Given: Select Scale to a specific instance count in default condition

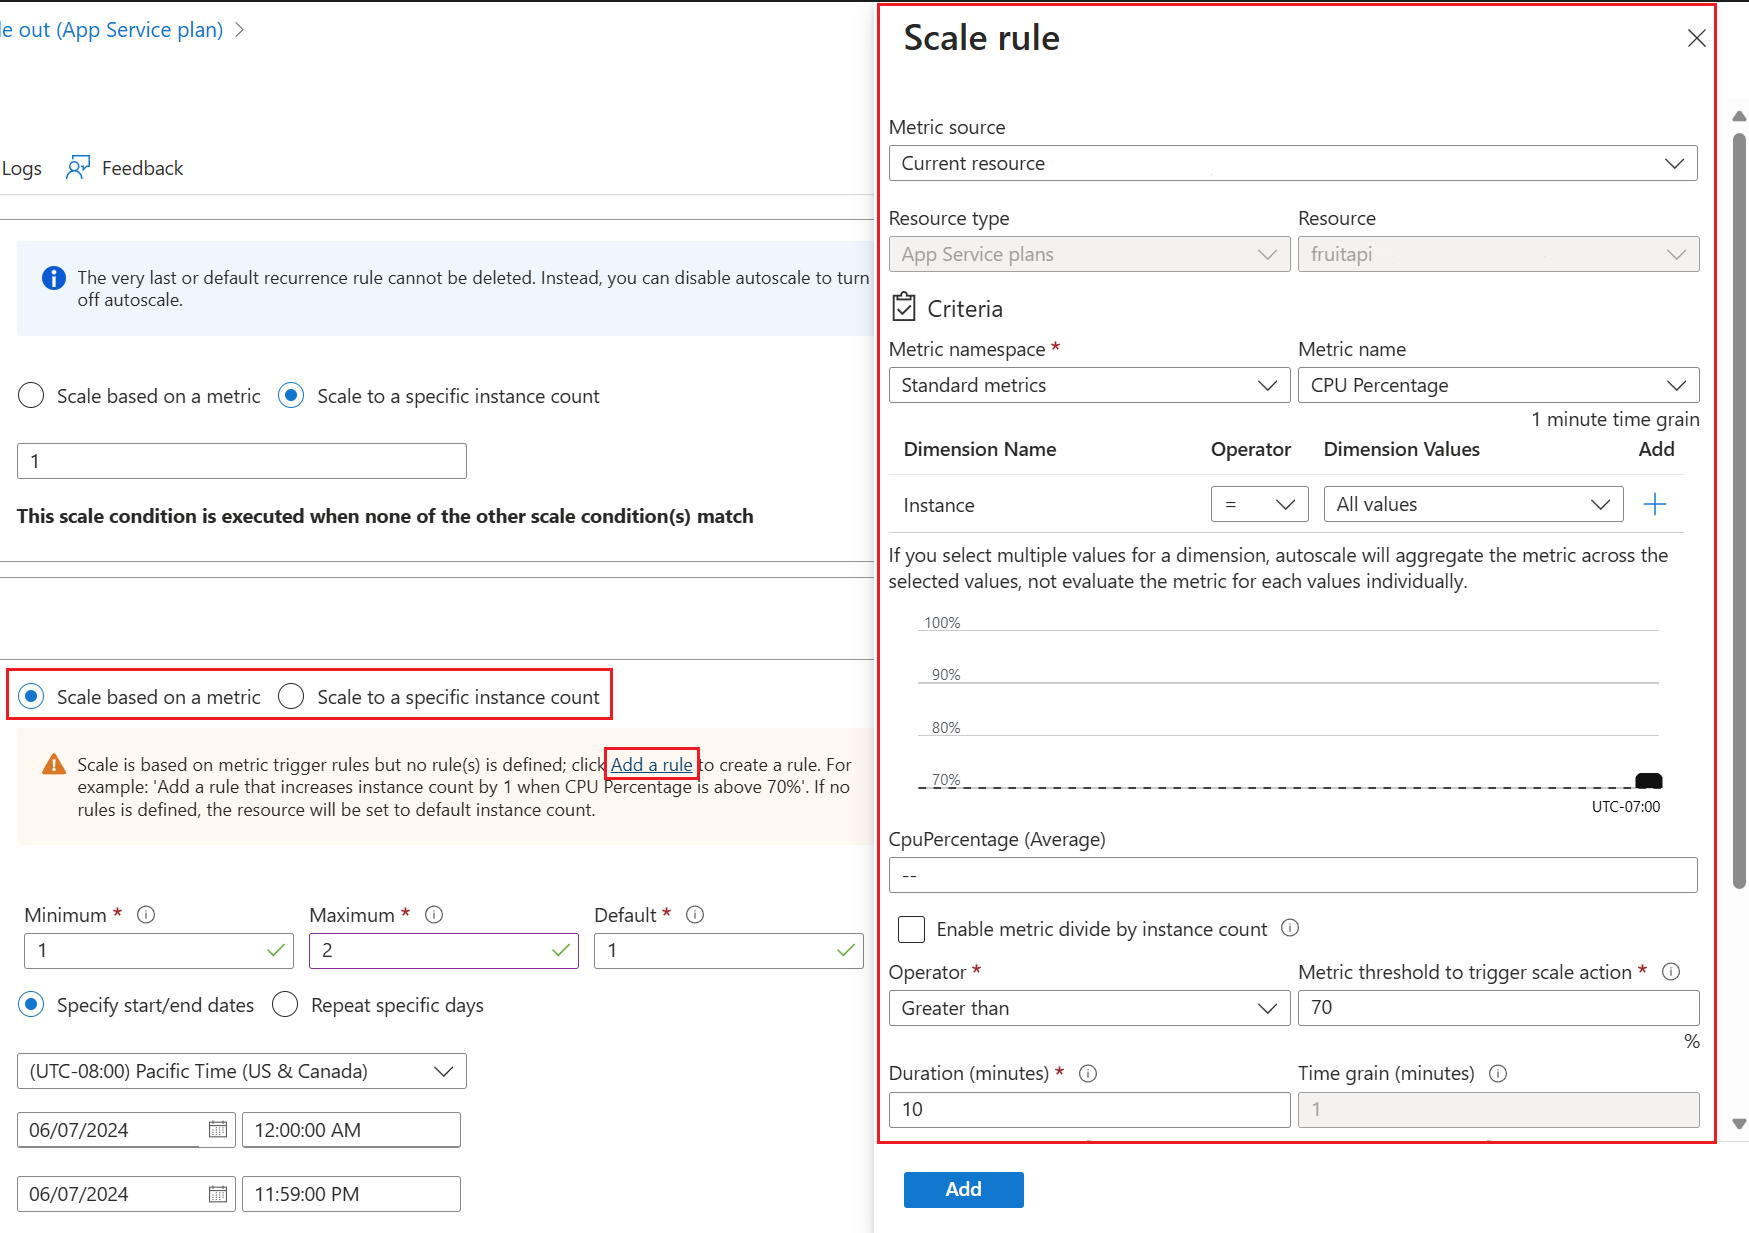Looking at the screenshot, I should [291, 395].
